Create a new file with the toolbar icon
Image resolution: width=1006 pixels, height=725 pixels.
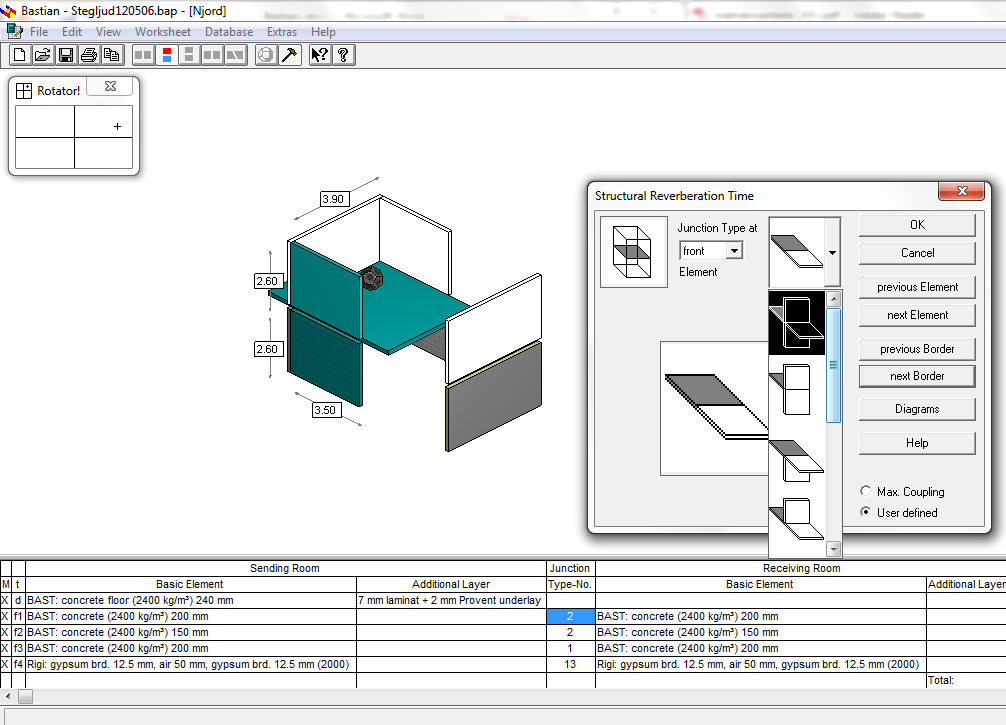point(20,55)
